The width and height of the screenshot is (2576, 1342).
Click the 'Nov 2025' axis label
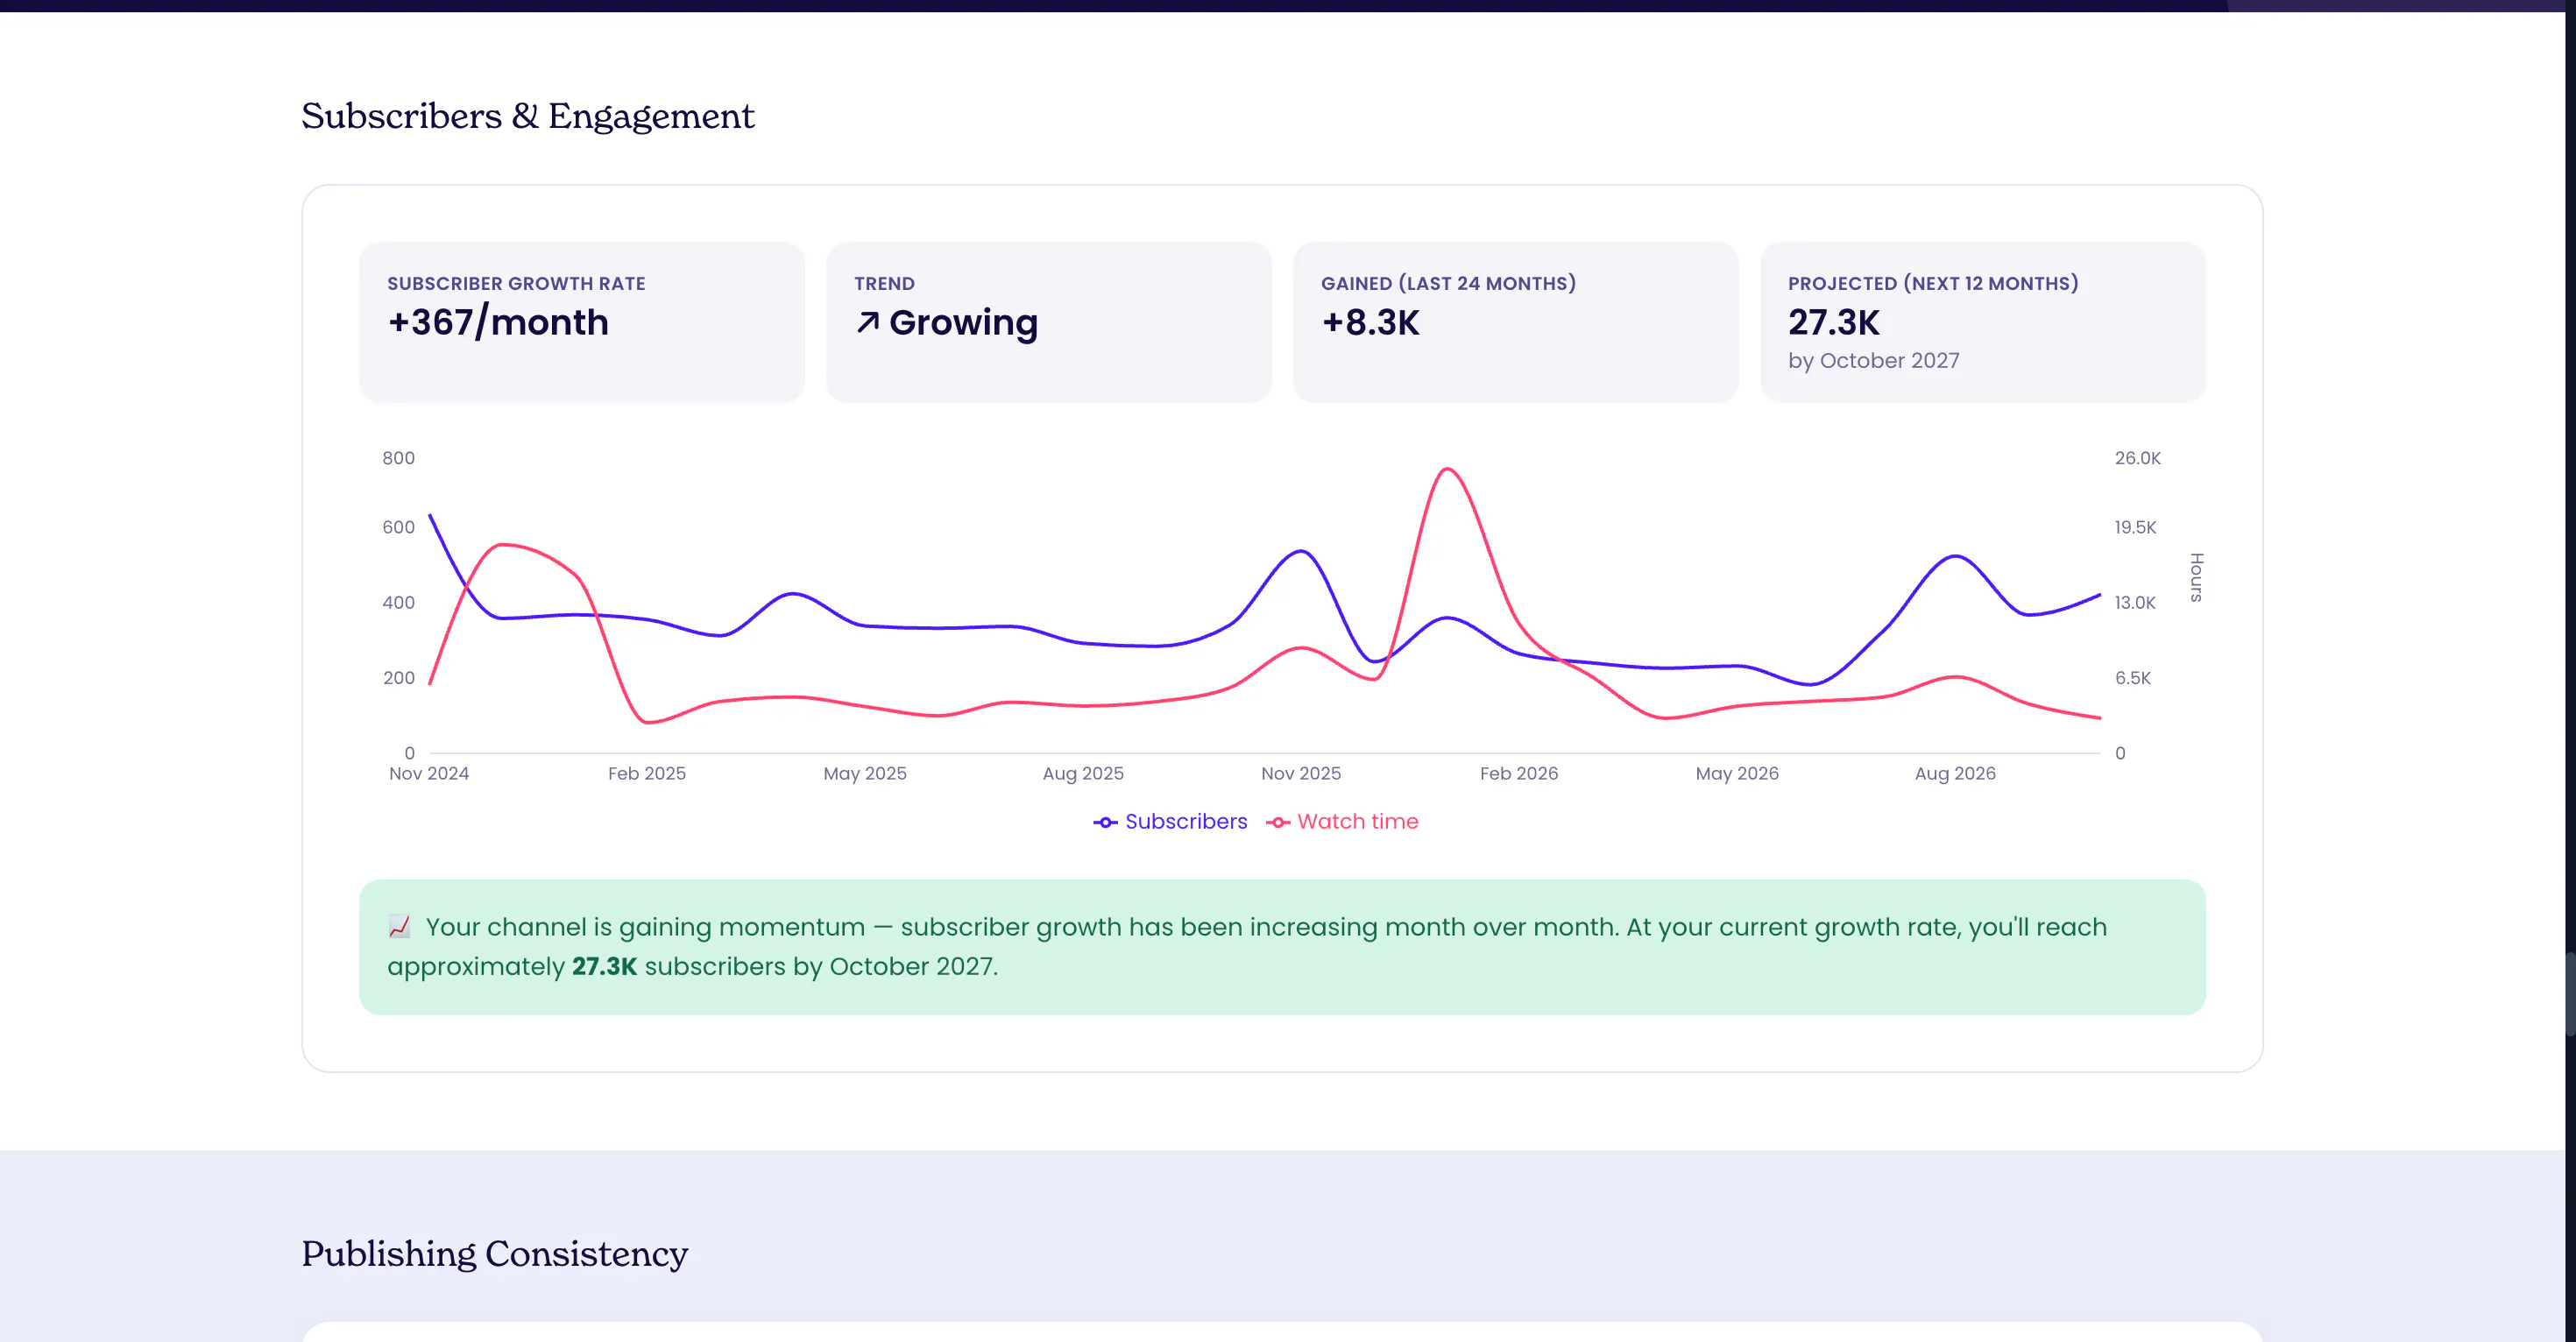point(1301,773)
